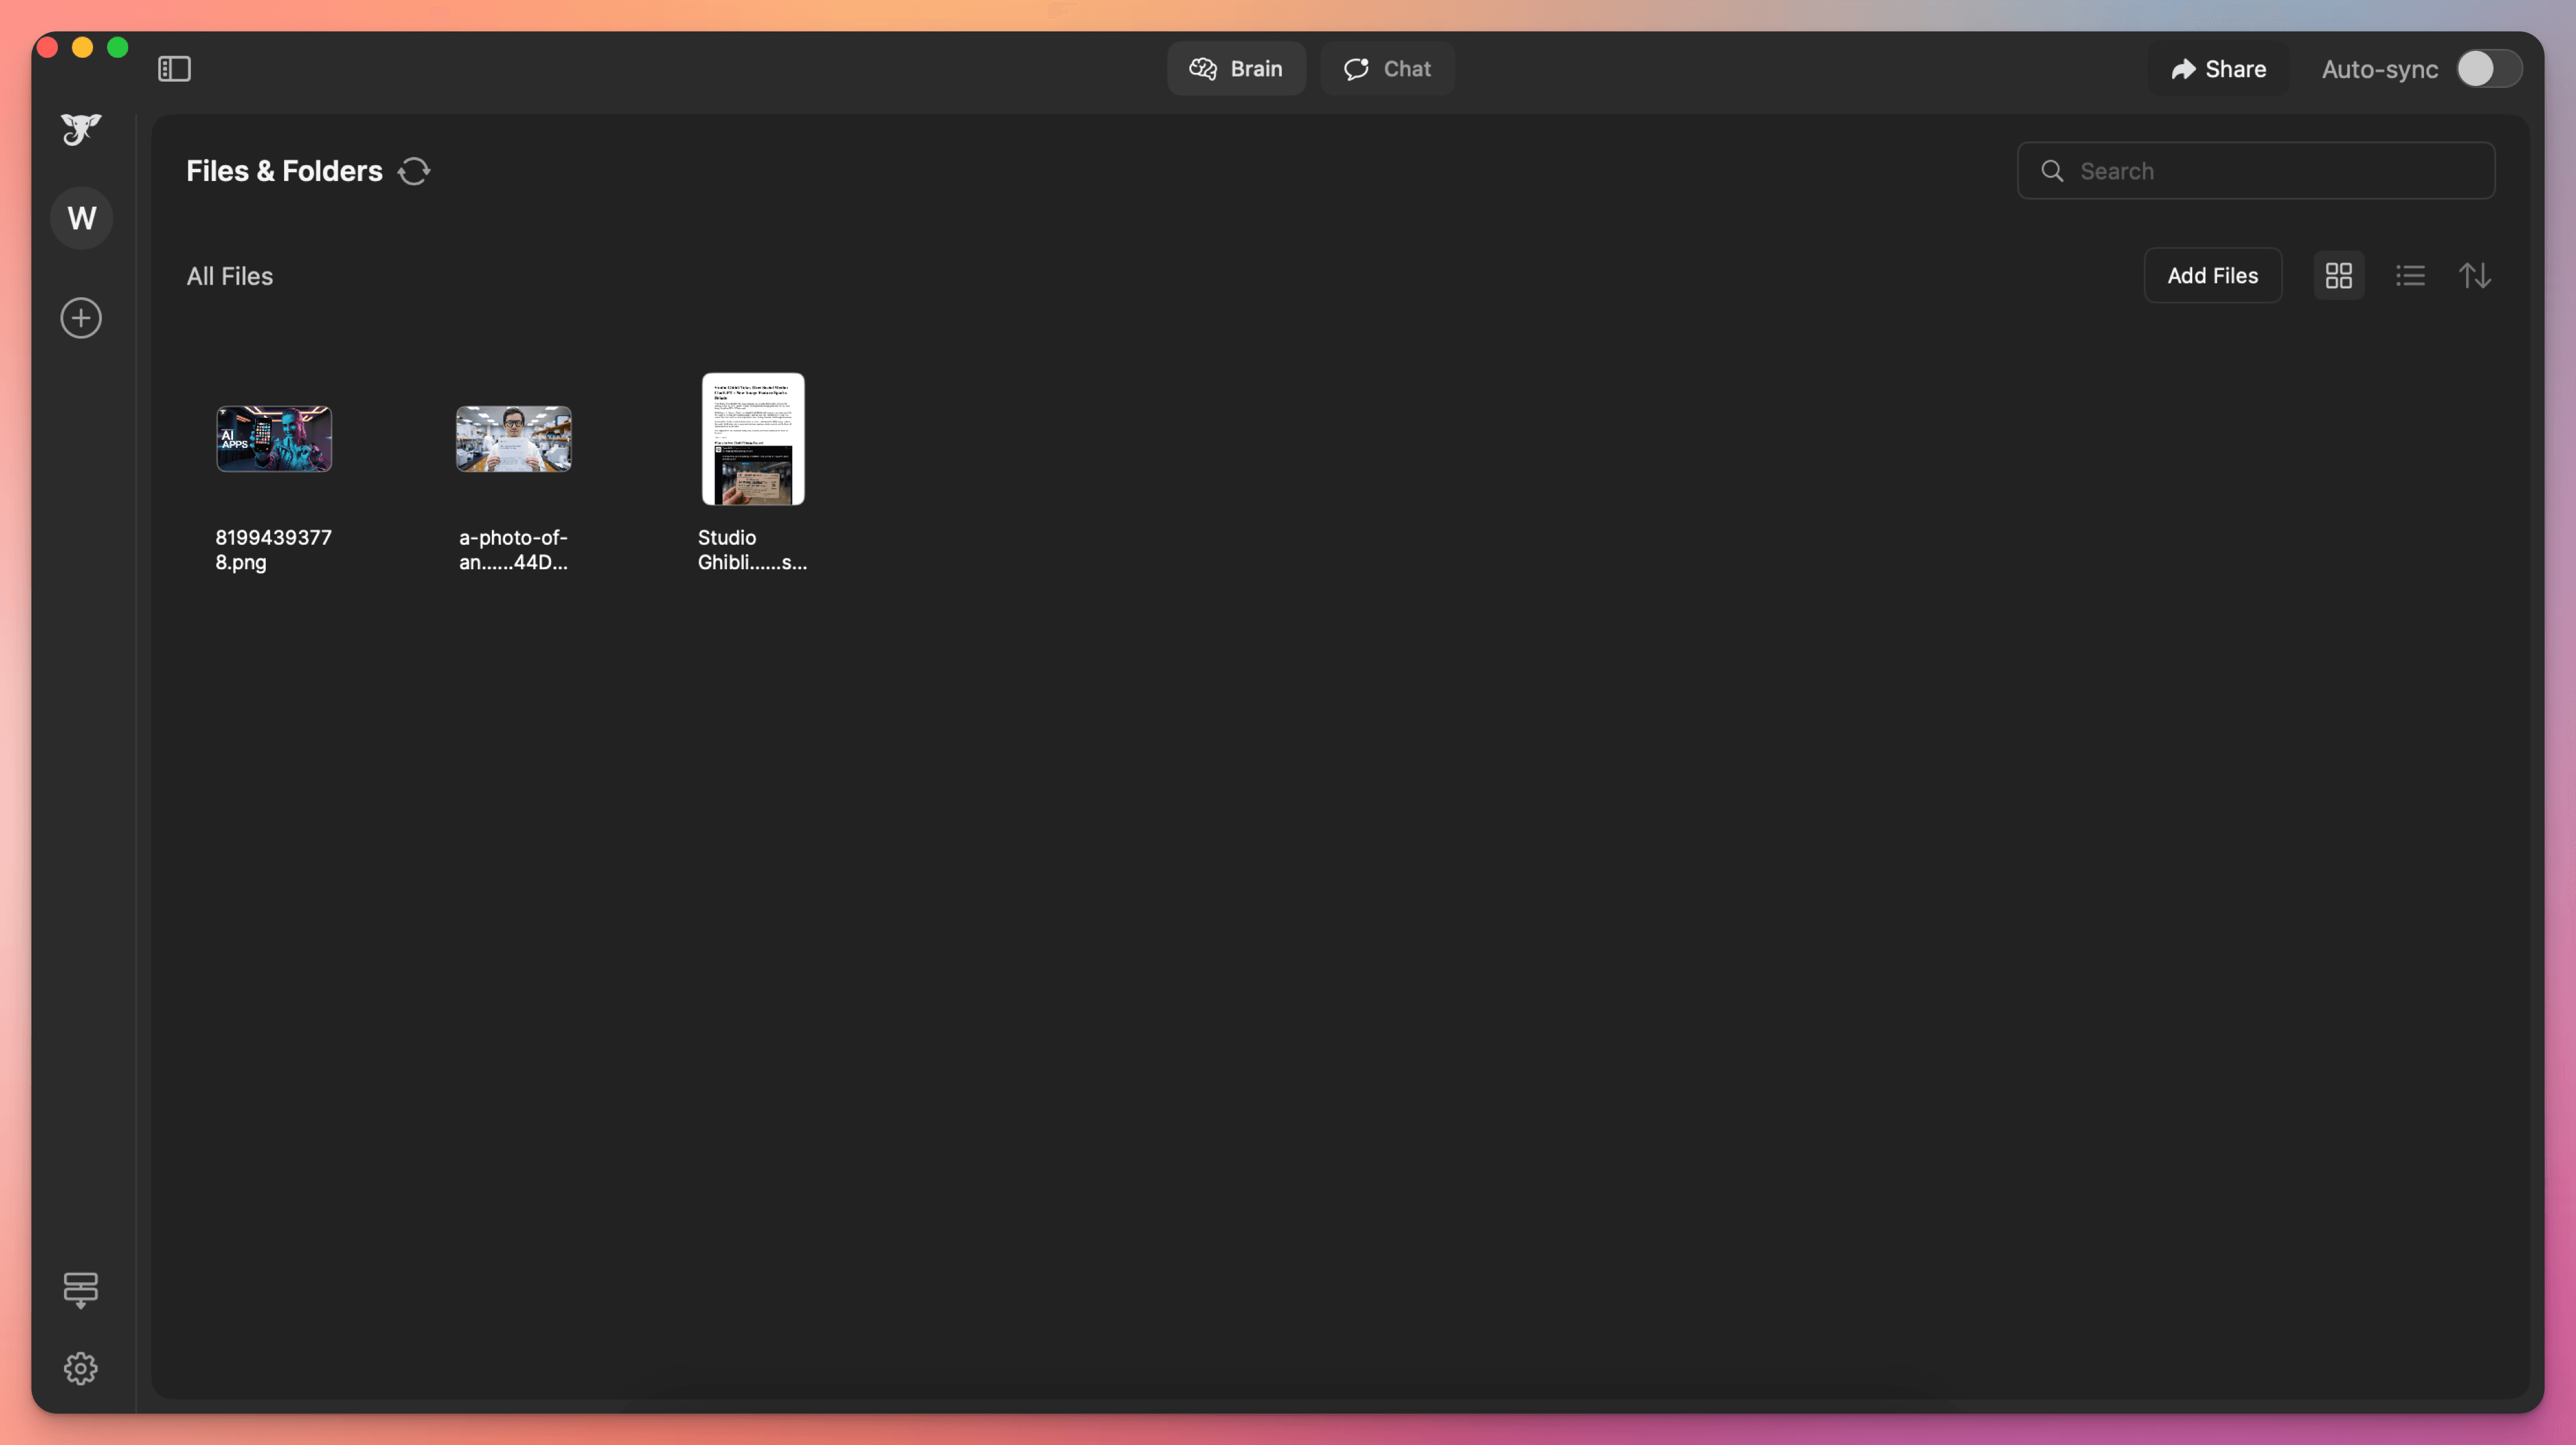
Task: Add a new workspace via plus icon
Action: click(x=81, y=318)
